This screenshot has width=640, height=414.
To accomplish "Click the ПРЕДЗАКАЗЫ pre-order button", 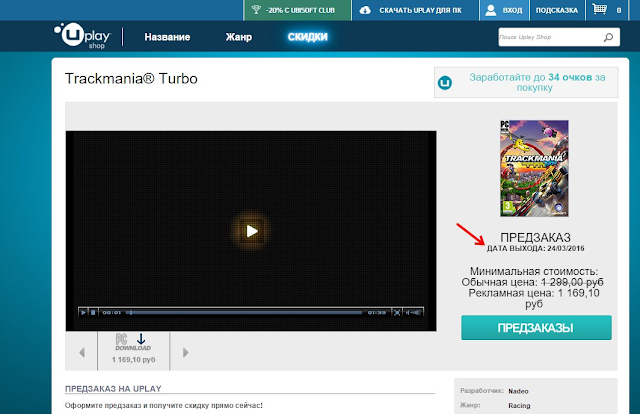I will tap(536, 327).
